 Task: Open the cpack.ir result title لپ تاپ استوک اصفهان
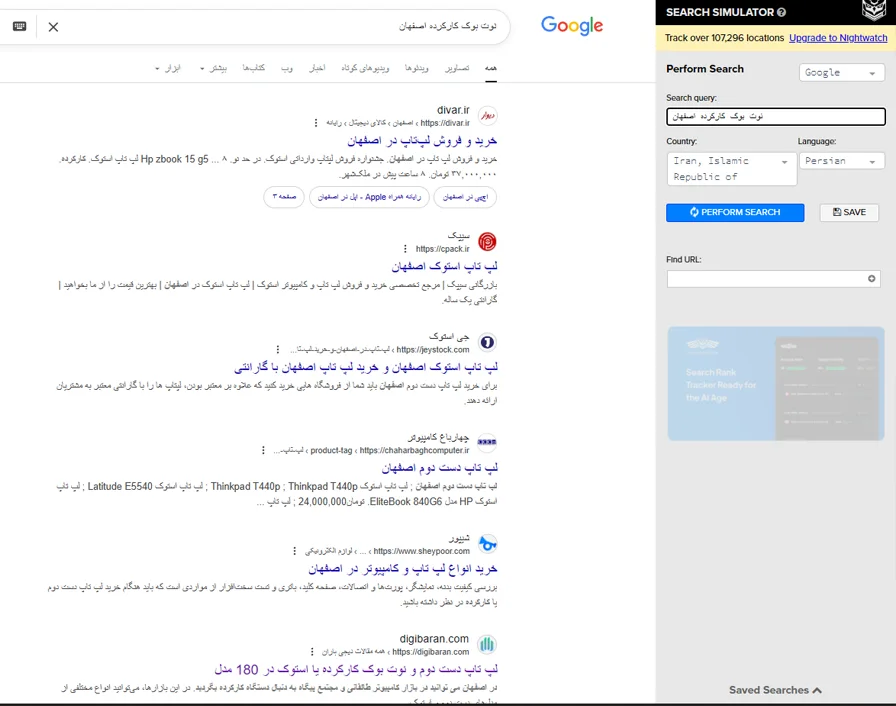[445, 266]
